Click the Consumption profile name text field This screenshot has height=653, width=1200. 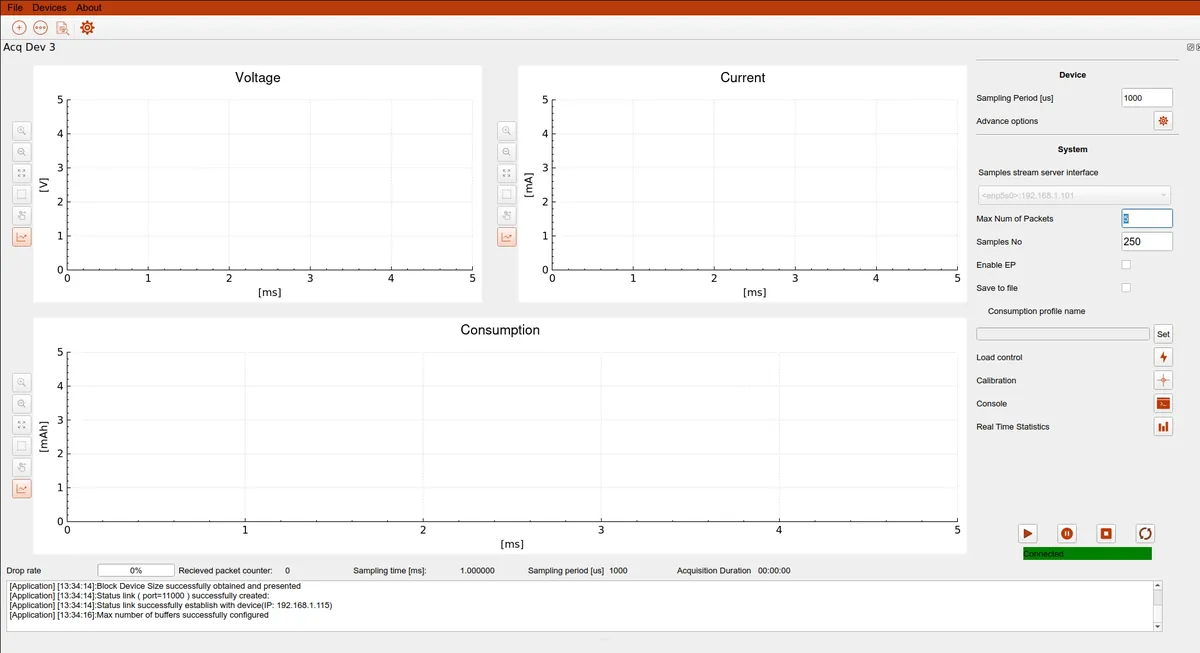click(x=1063, y=334)
